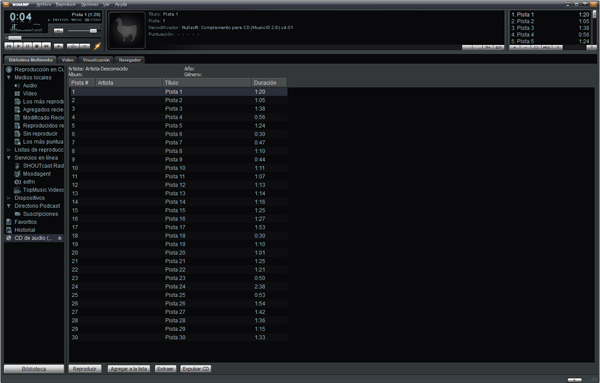
Task: Click the Moodagent icon
Action: 17,174
